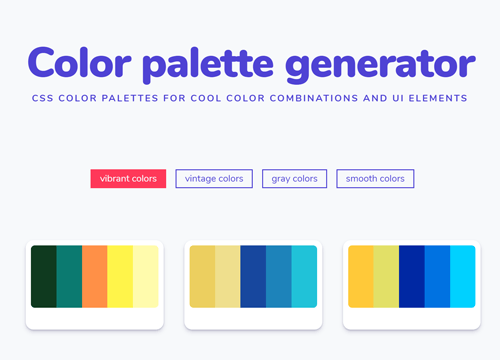Select the vibrant colors filter
The image size is (500, 360).
click(x=128, y=179)
